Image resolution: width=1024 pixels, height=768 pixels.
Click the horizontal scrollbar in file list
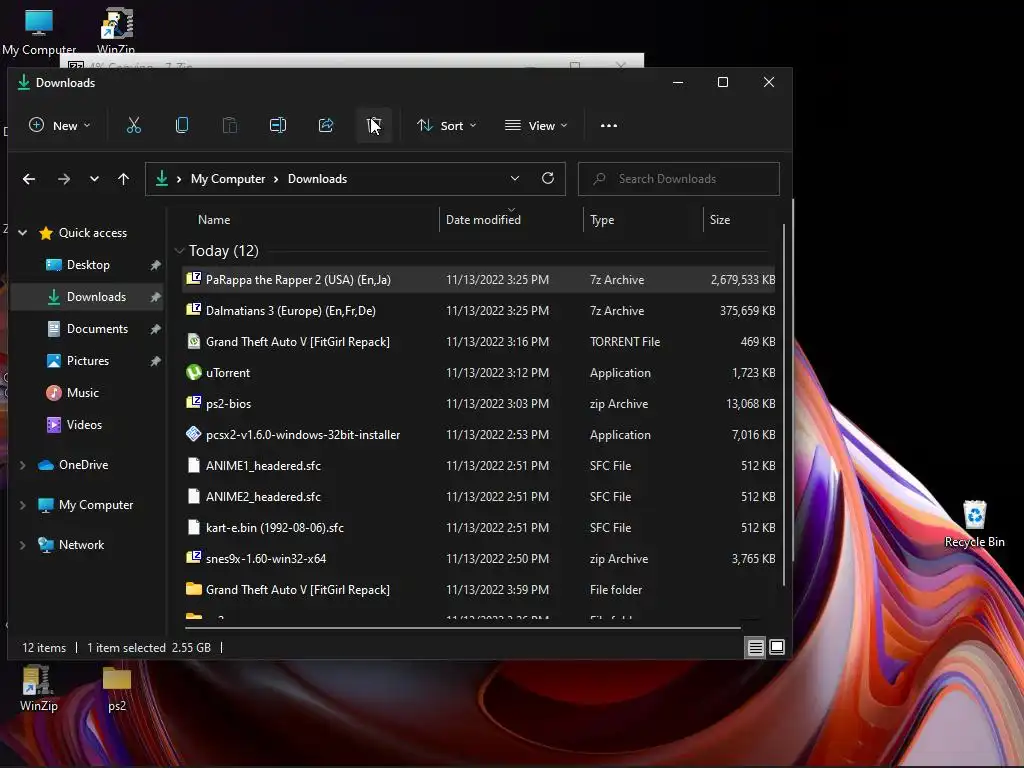coord(462,628)
